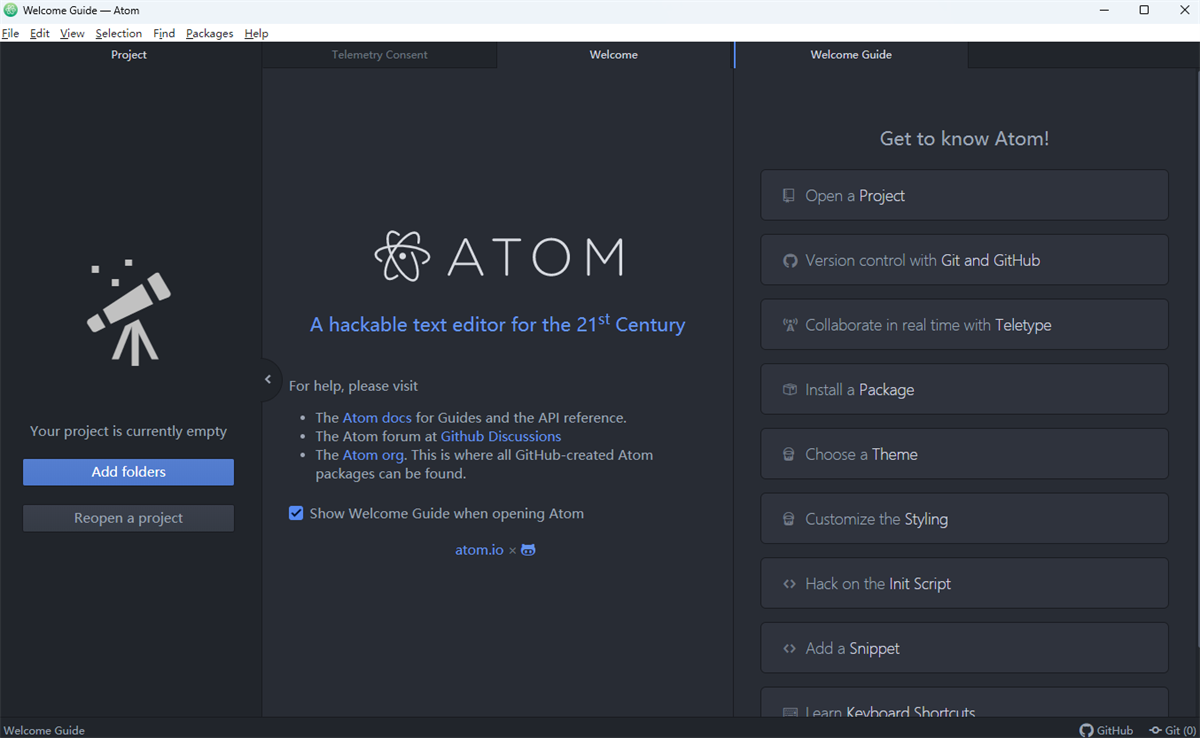Click the Add folders button
This screenshot has width=1200, height=738.
coord(128,471)
